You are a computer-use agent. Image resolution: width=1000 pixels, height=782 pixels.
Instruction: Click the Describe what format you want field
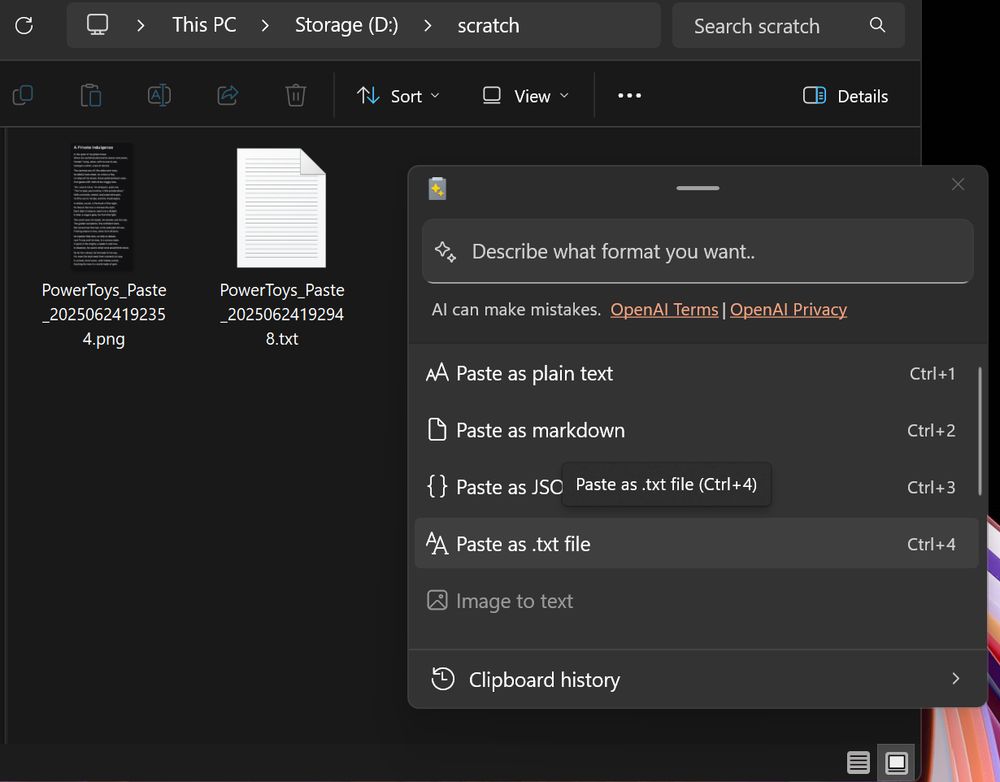pyautogui.click(x=698, y=251)
